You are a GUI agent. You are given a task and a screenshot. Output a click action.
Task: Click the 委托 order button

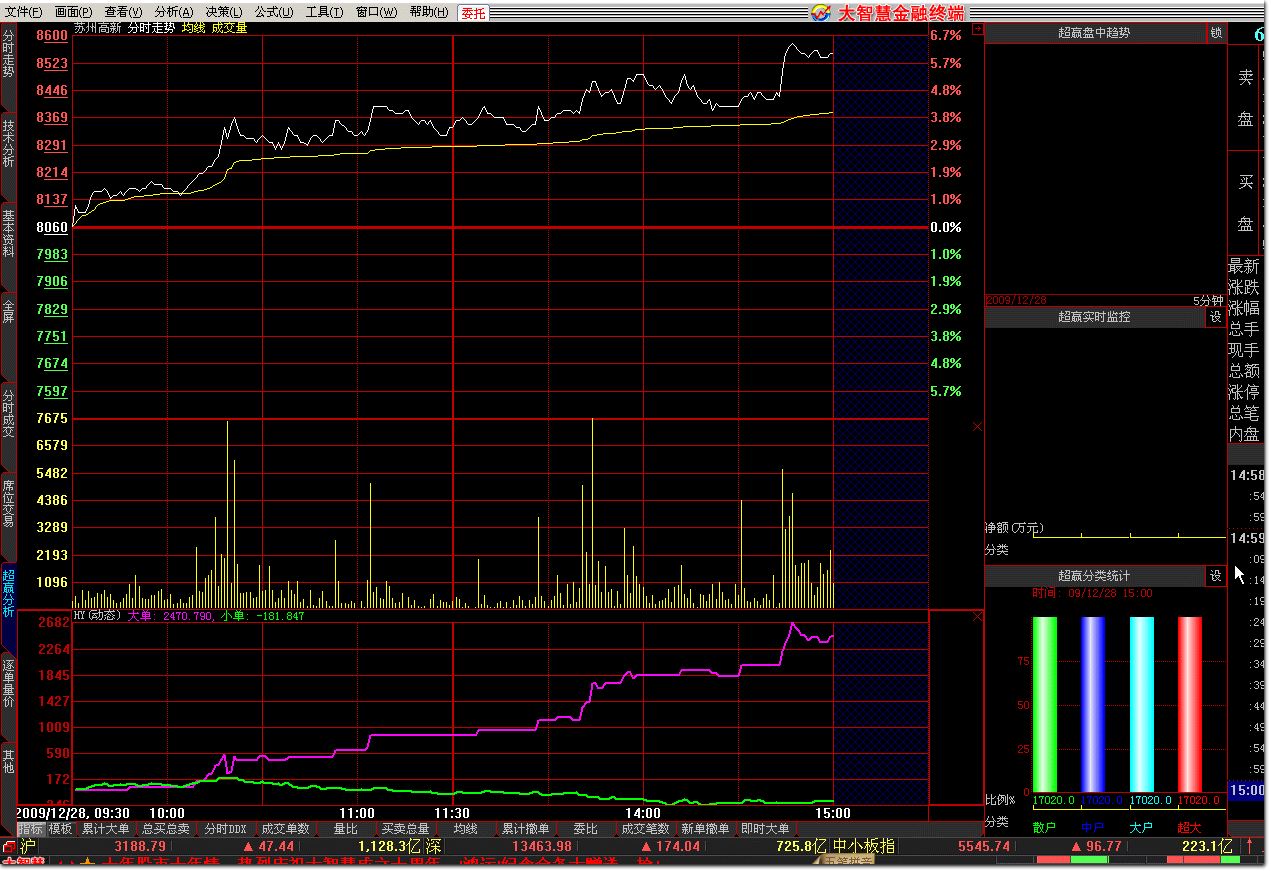(x=473, y=13)
